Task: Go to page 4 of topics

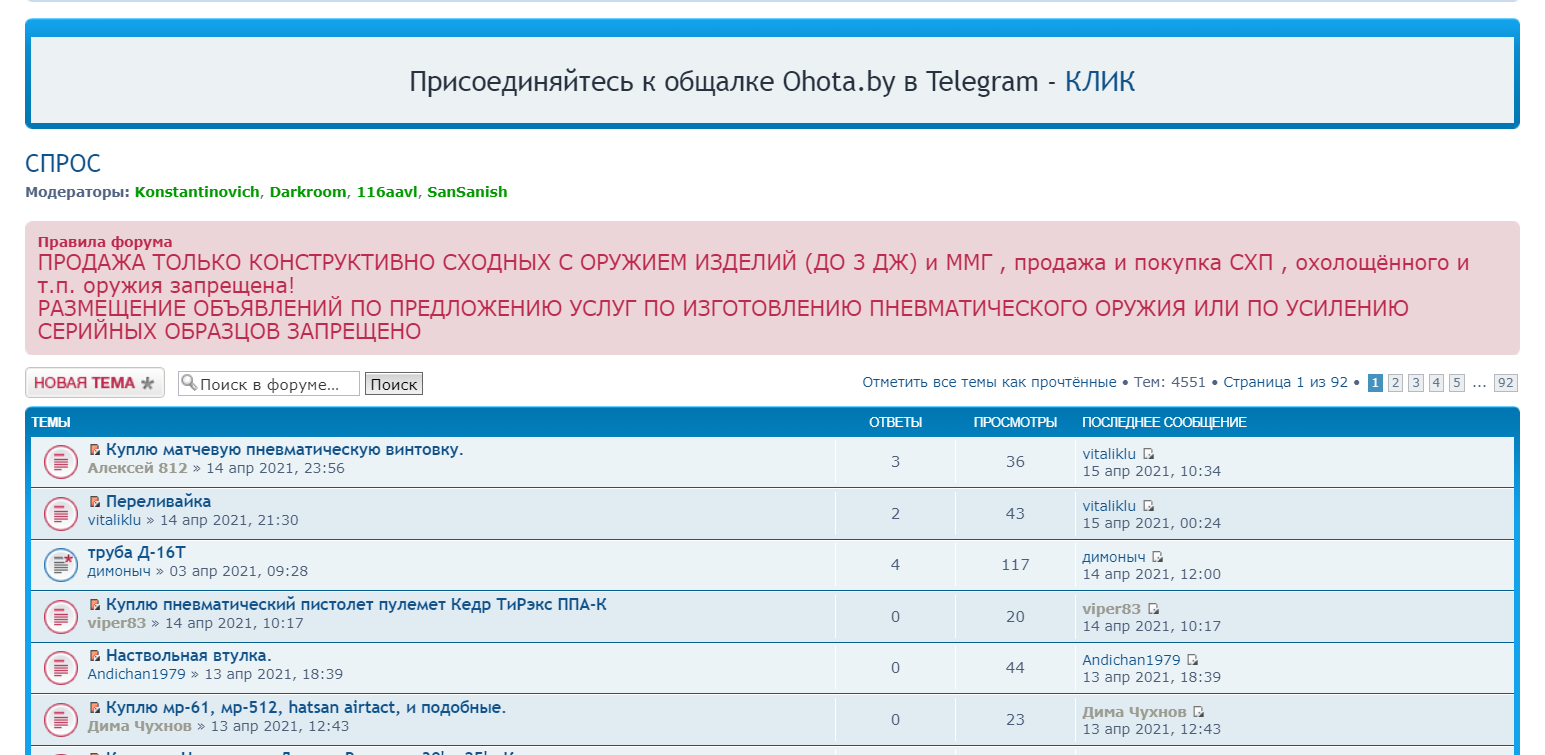Action: [1436, 383]
